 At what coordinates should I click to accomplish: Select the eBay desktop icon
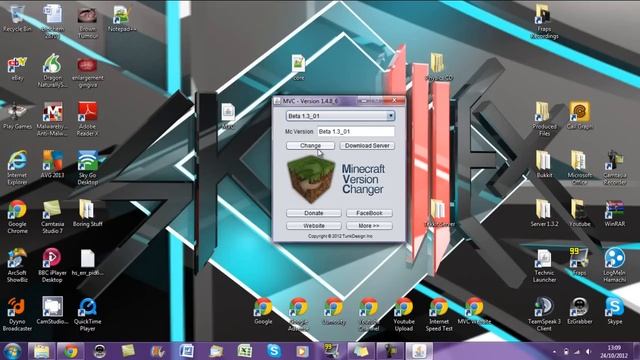(17, 68)
